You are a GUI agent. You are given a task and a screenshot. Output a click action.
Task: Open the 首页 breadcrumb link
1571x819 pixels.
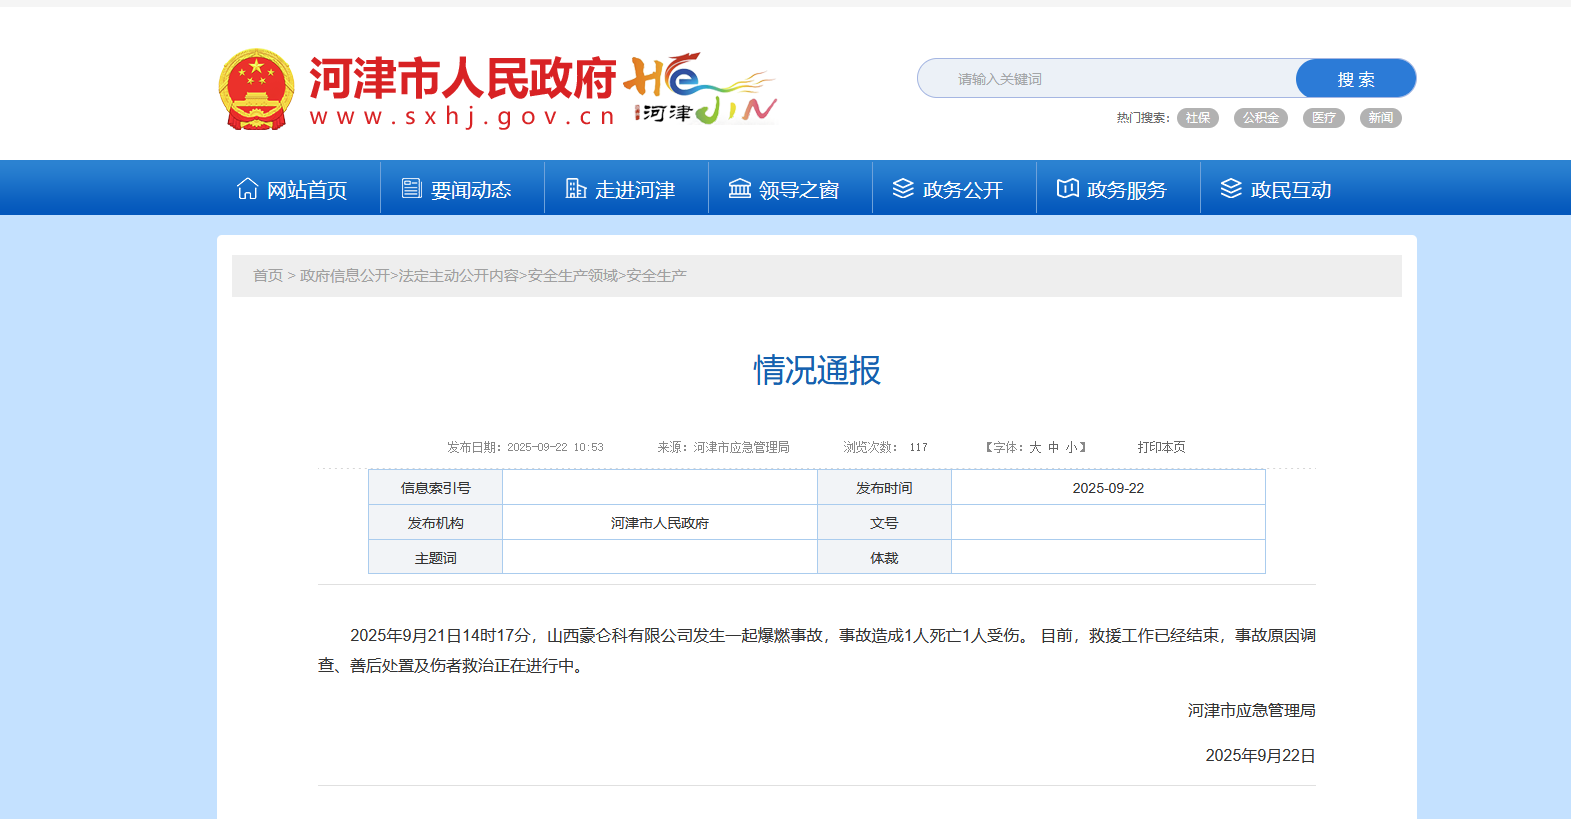pos(267,276)
